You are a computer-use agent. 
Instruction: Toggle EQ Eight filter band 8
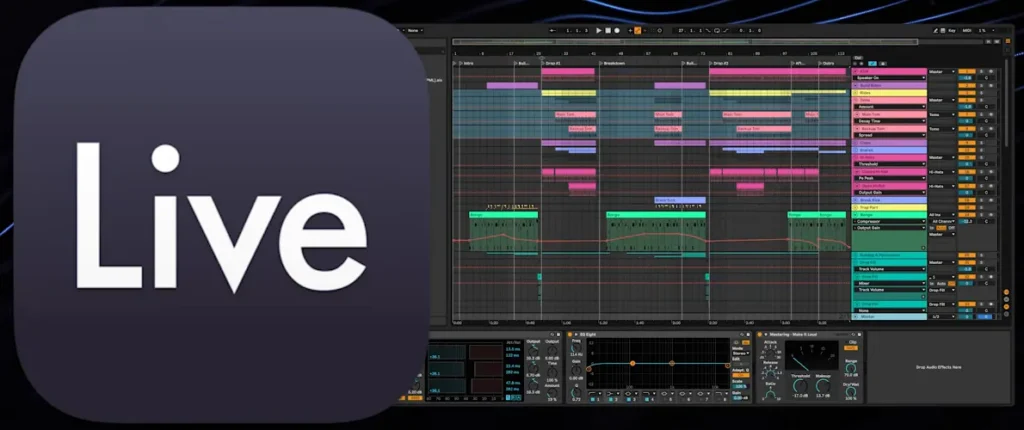(x=720, y=398)
